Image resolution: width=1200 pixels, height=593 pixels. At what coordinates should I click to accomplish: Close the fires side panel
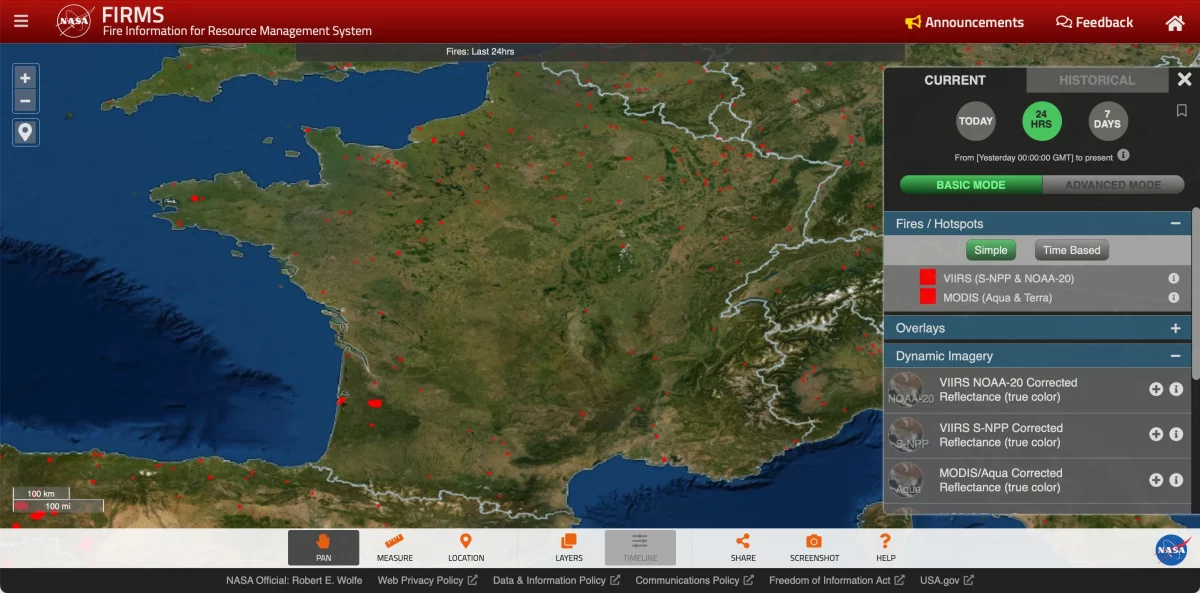click(1184, 80)
